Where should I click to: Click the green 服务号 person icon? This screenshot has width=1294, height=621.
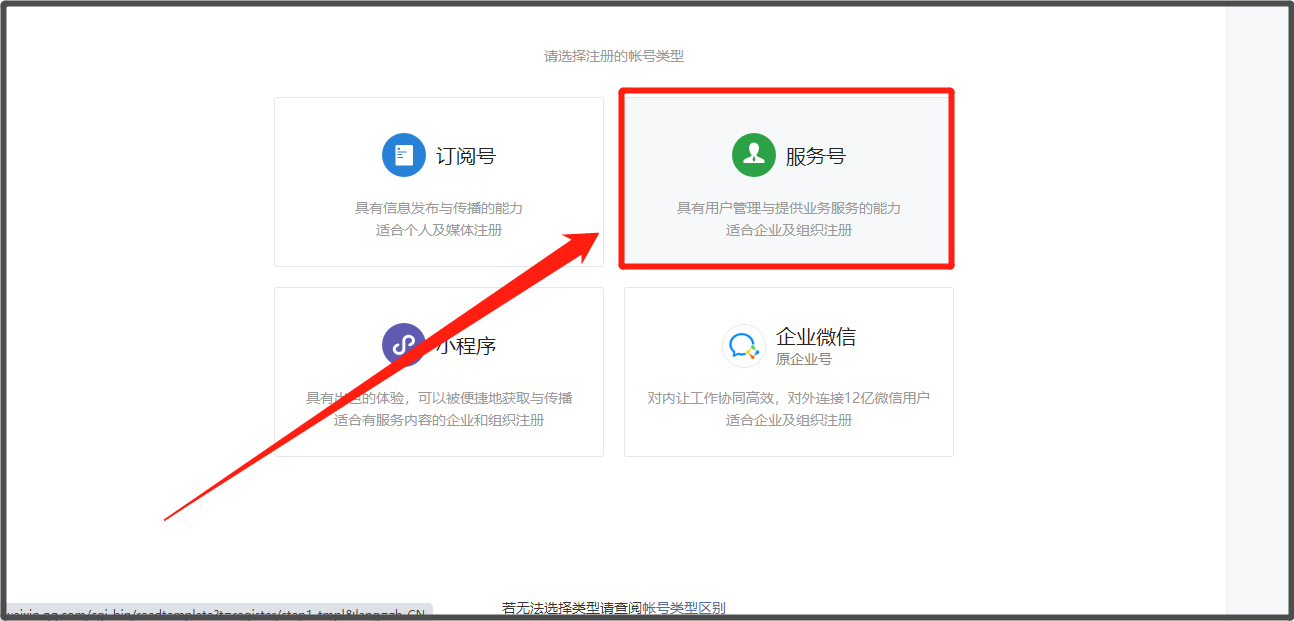click(x=754, y=155)
